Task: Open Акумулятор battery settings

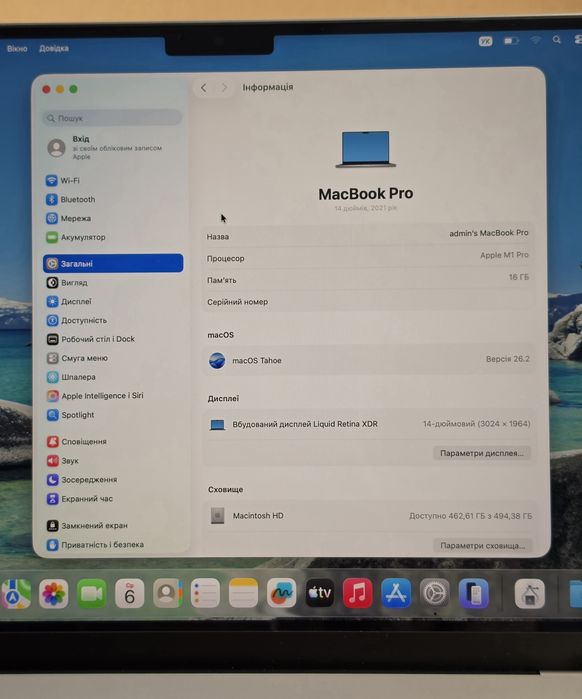Action: pyautogui.click(x=76, y=237)
